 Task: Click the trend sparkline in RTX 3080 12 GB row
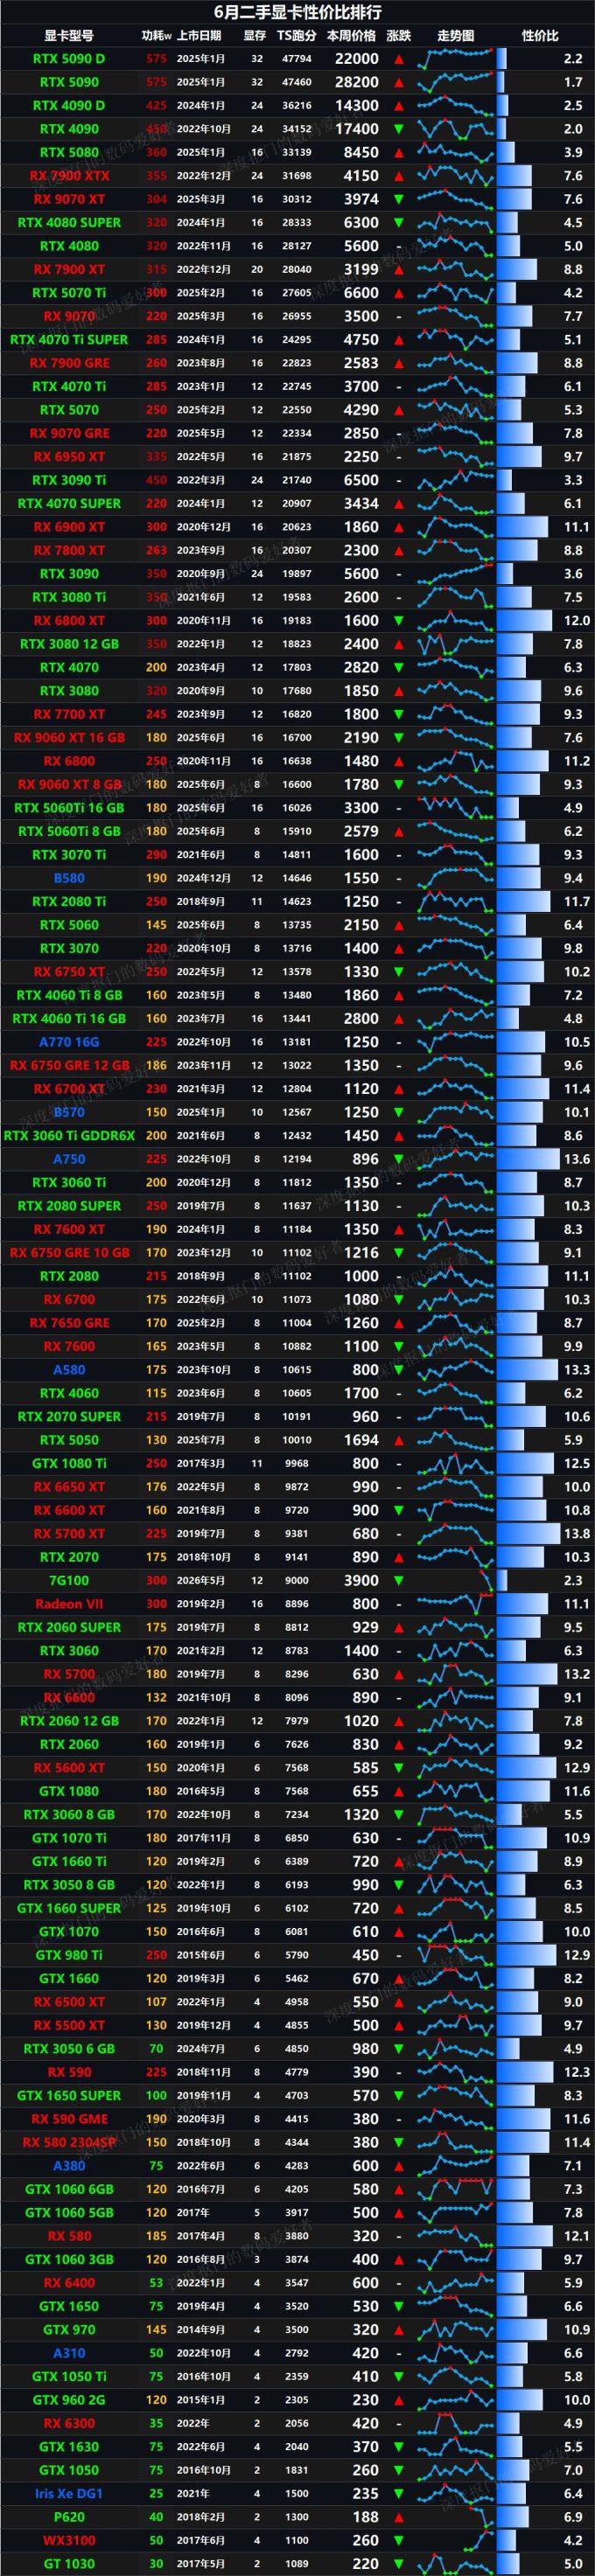456,644
